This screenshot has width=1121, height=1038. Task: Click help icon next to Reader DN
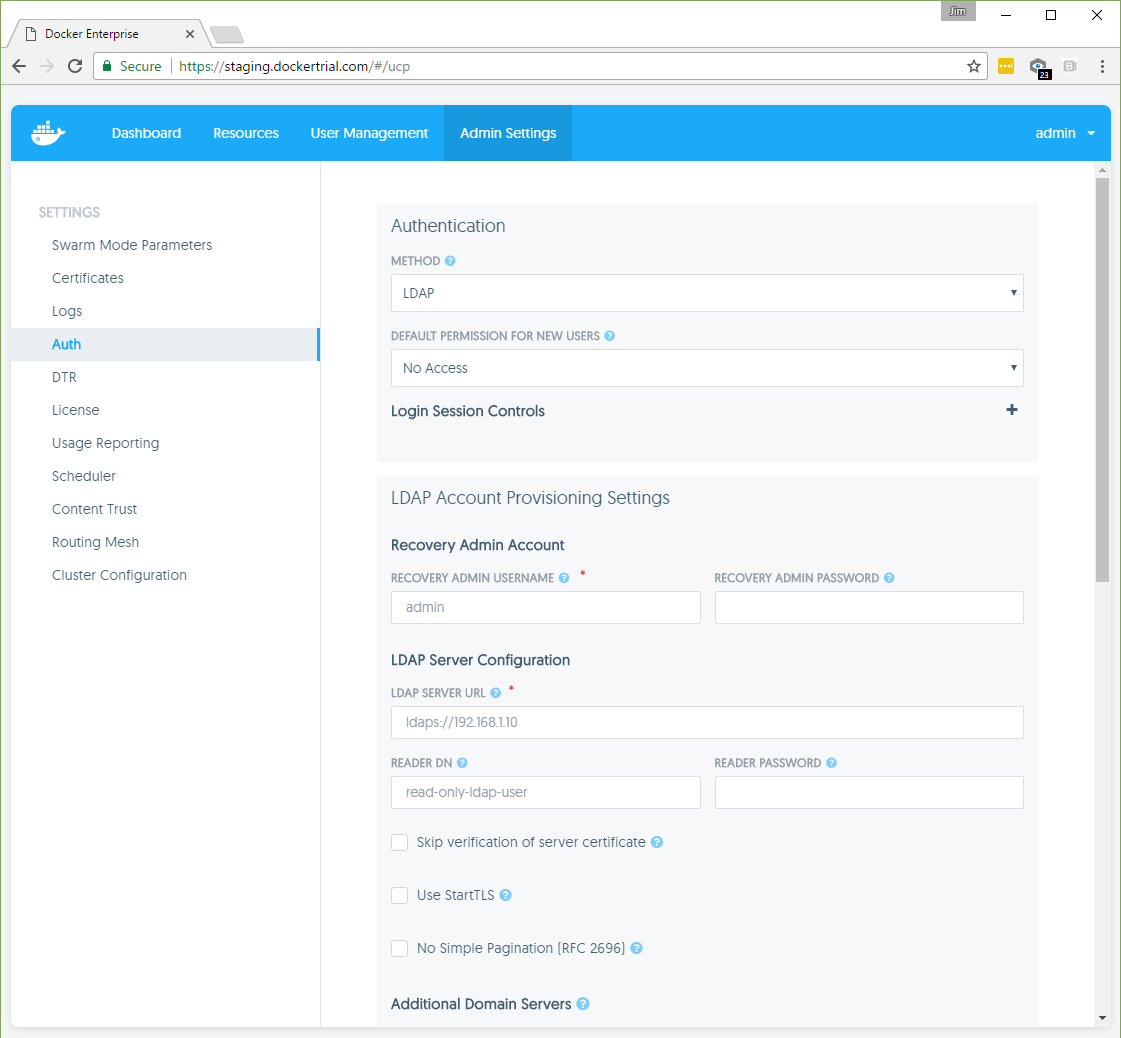tap(462, 763)
